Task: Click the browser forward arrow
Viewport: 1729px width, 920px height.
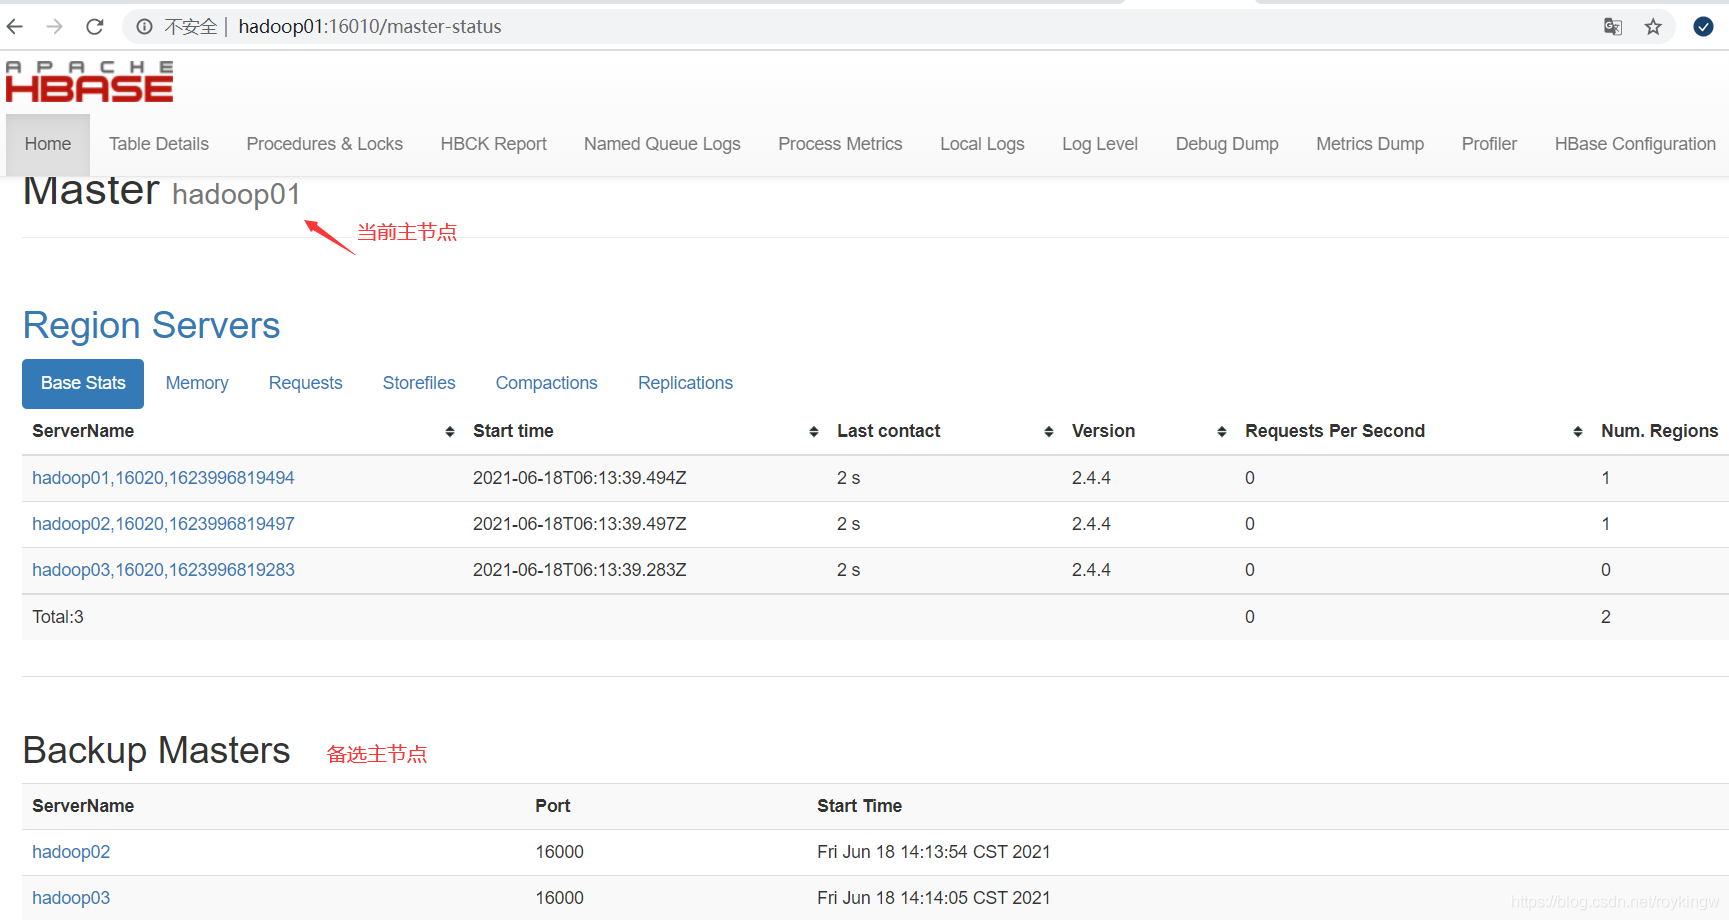Action: [55, 27]
